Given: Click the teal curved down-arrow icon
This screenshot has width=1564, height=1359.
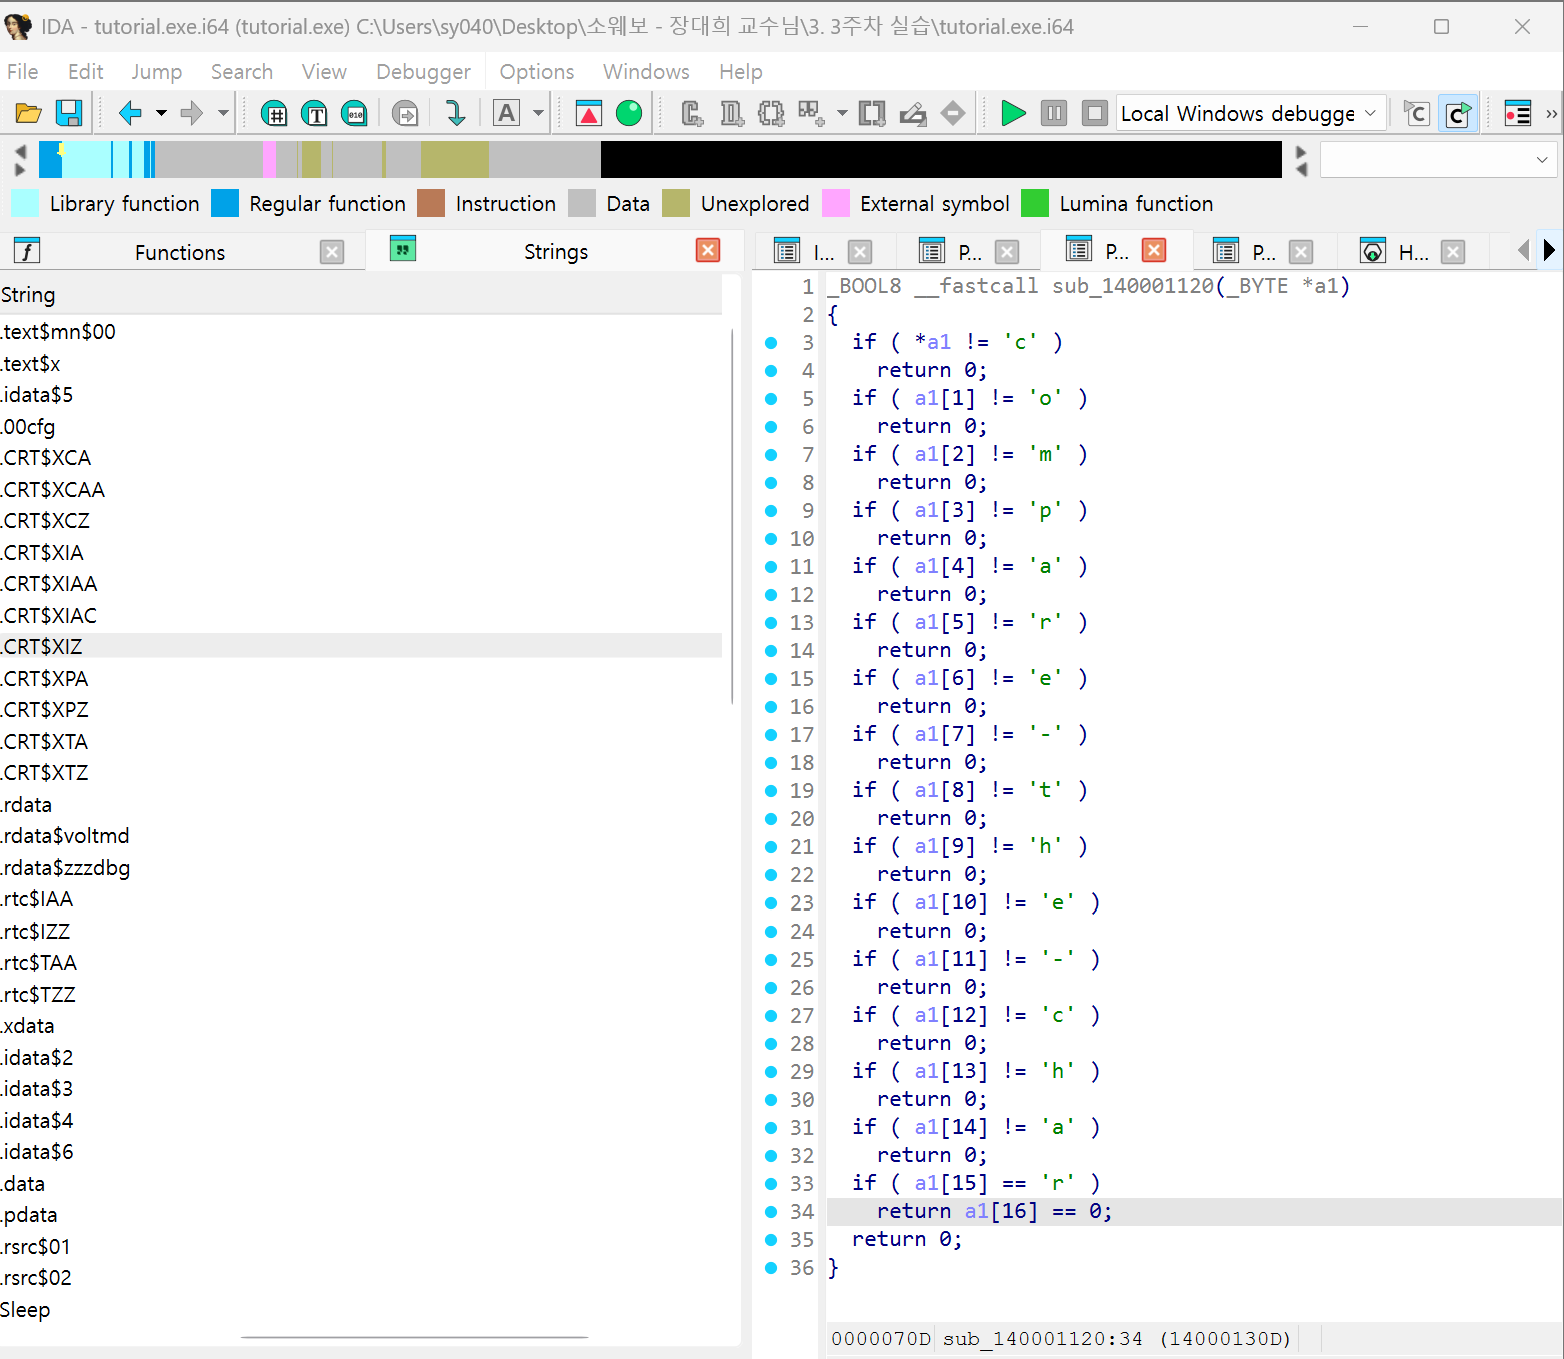Looking at the screenshot, I should tap(455, 113).
